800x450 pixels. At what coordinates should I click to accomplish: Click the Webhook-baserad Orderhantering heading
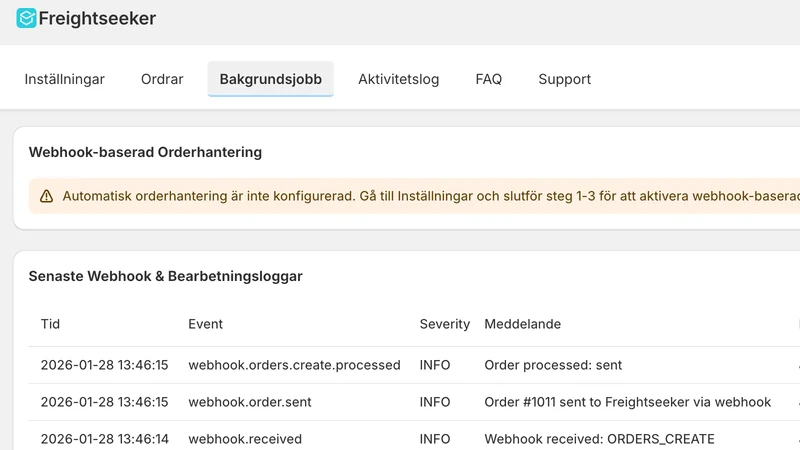(x=145, y=152)
